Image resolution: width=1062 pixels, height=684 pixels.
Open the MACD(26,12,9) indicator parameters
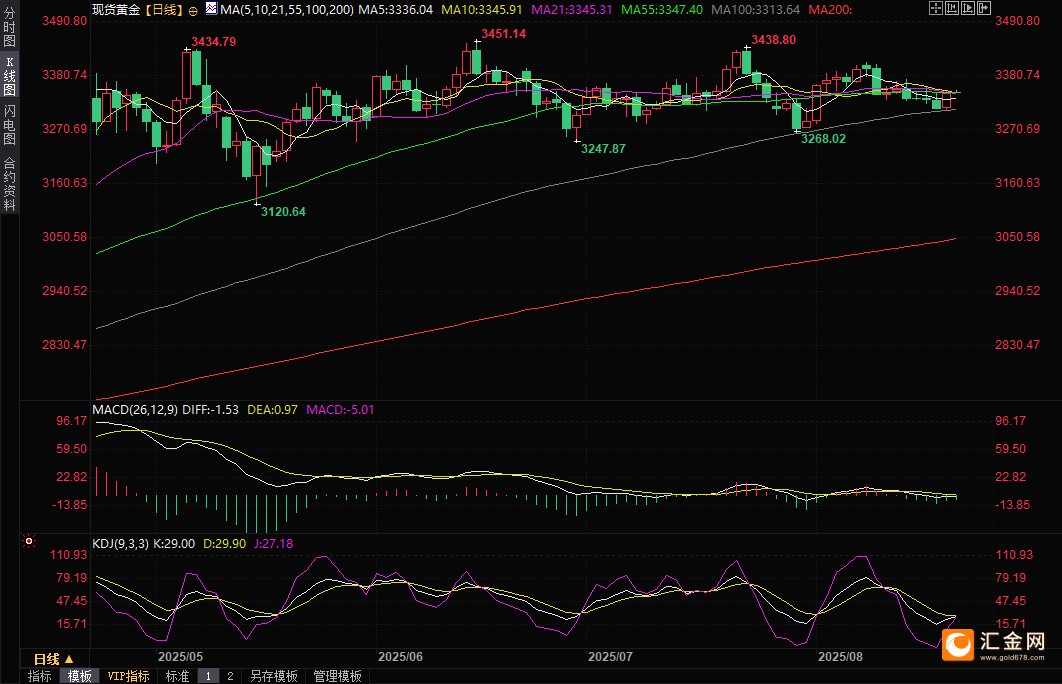click(134, 409)
